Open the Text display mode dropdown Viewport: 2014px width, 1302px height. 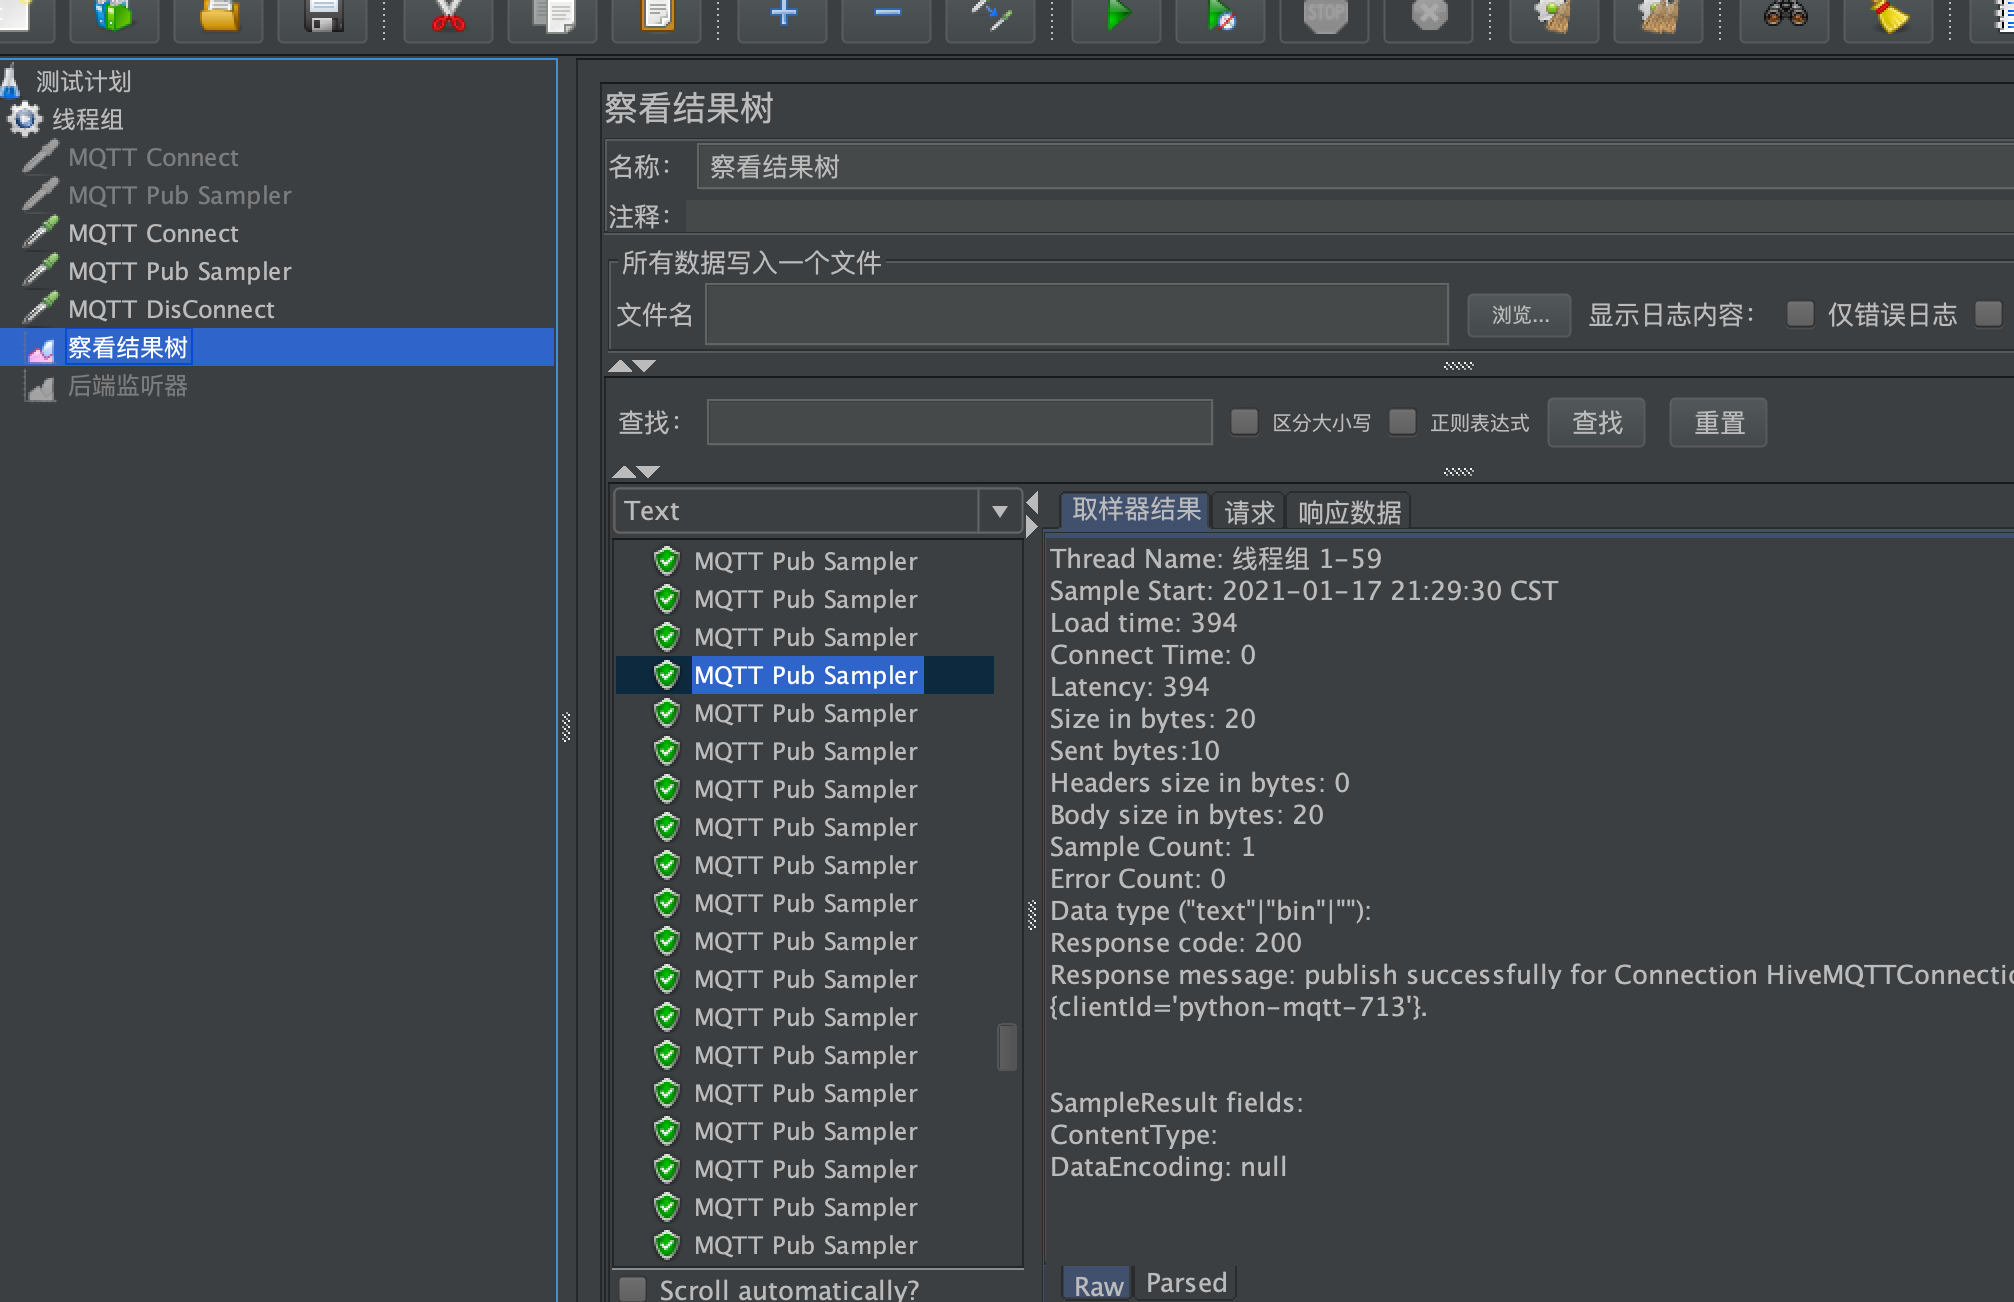[x=999, y=510]
